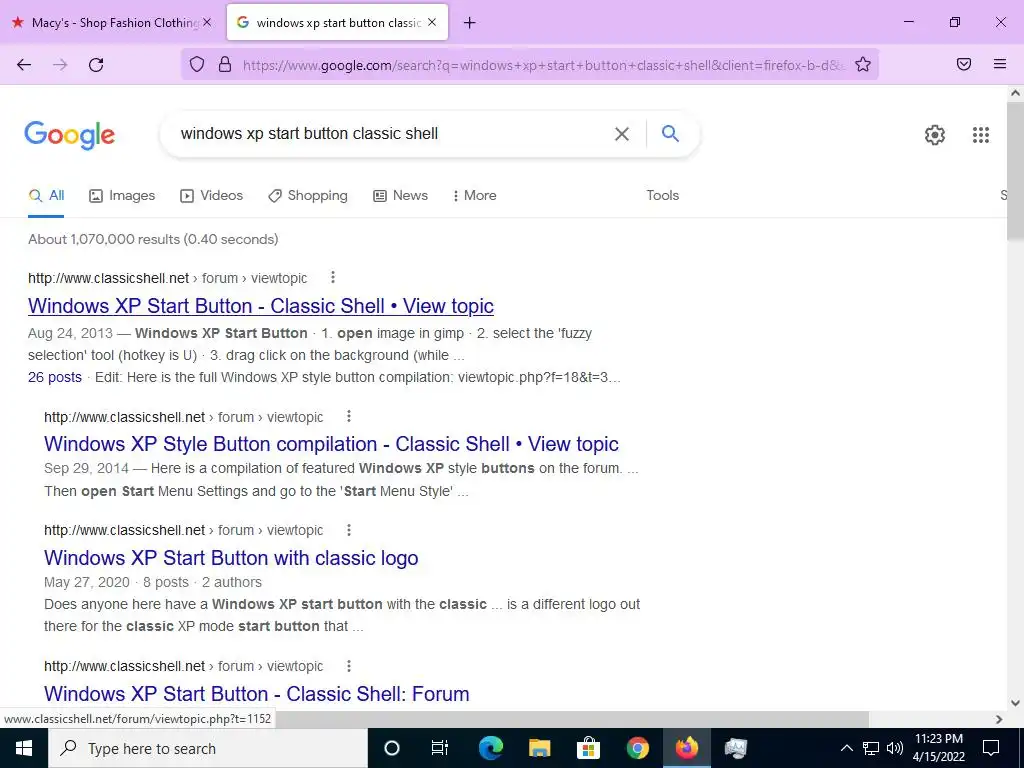Open Google quick settings gear

coord(935,135)
